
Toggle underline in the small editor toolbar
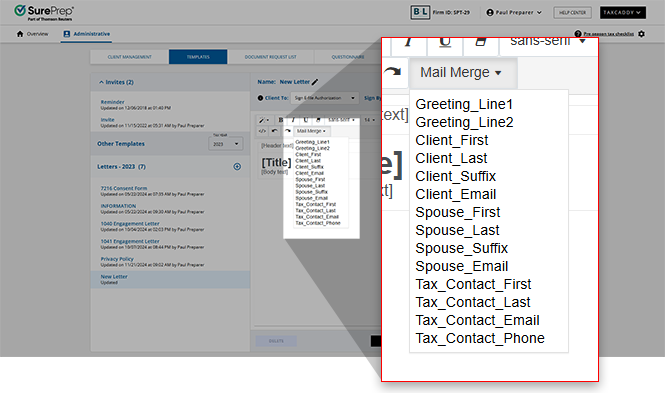(x=306, y=120)
